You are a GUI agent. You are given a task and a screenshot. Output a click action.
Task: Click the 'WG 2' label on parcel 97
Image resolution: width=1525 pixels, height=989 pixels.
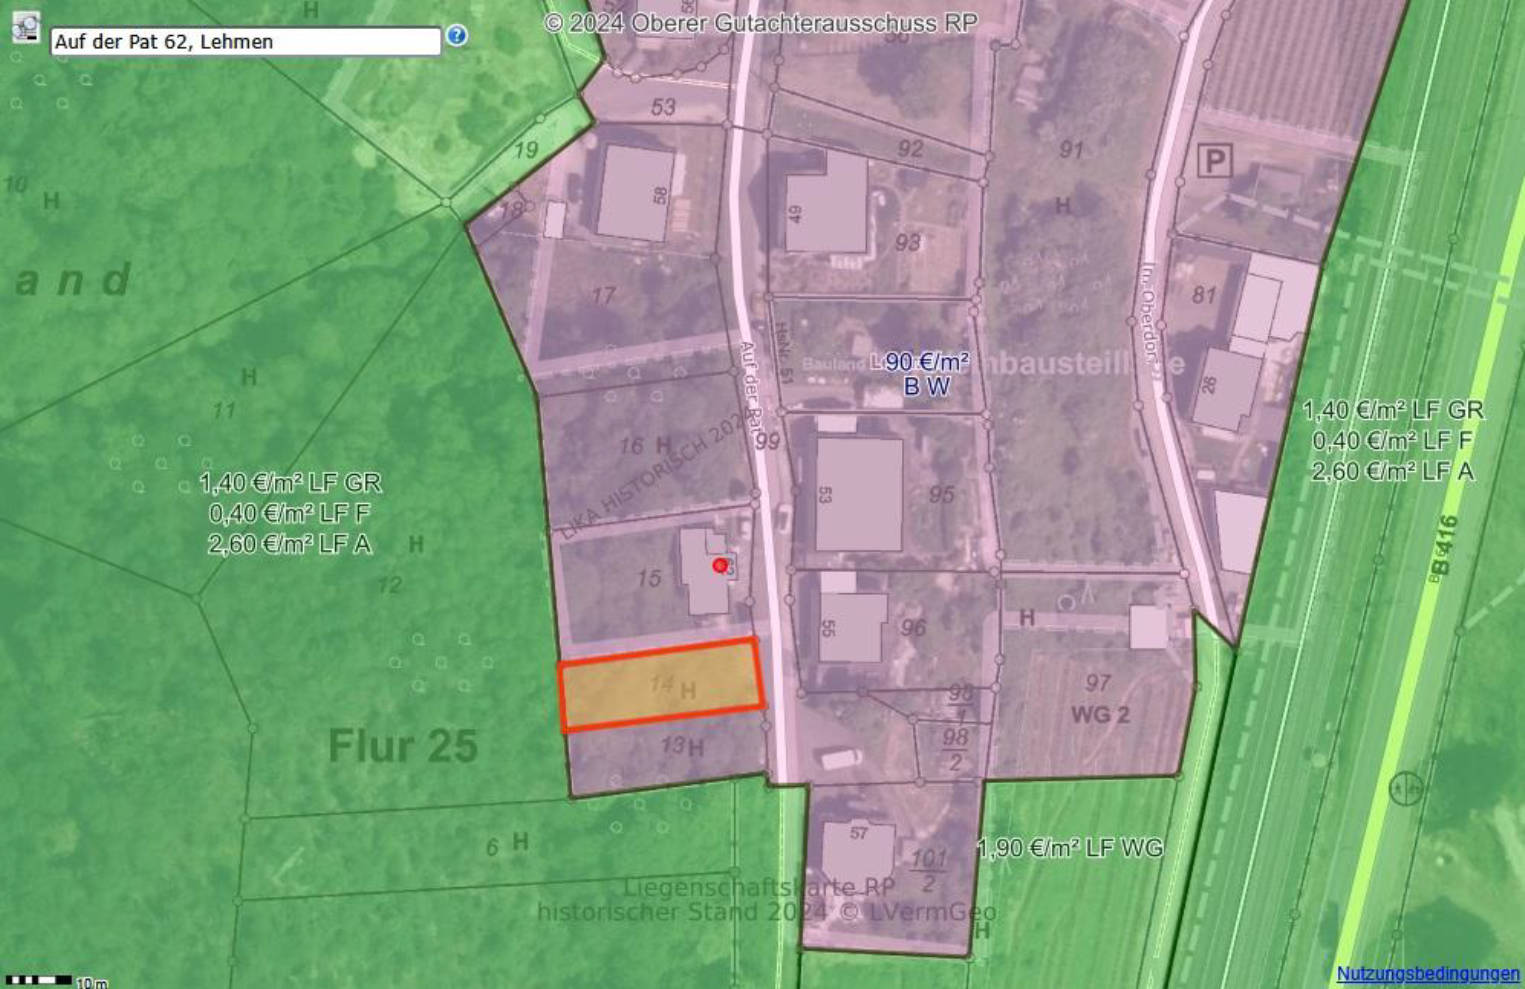click(1100, 715)
